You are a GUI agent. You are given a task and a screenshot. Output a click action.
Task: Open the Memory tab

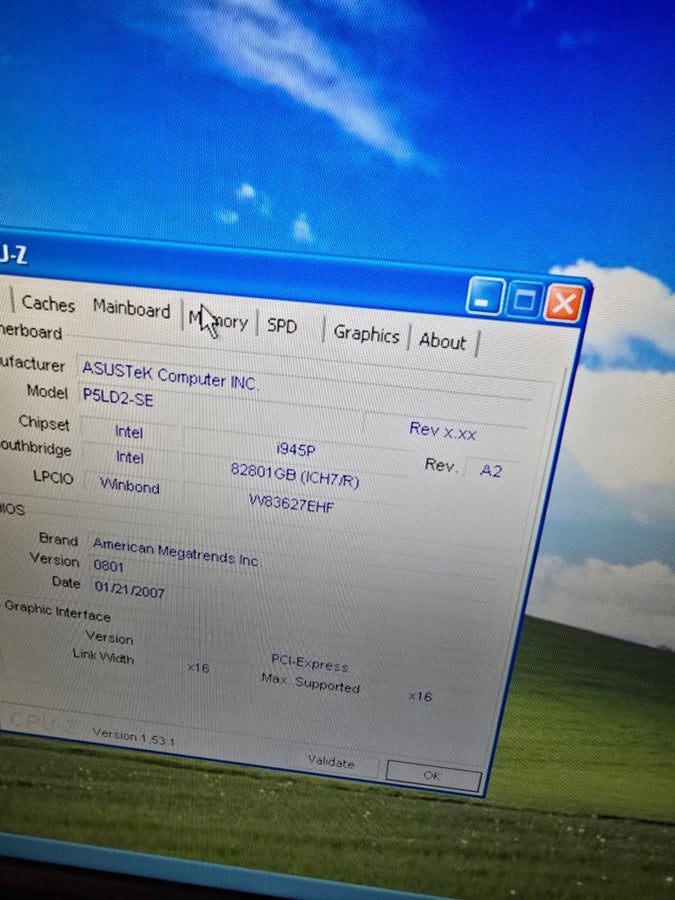219,320
